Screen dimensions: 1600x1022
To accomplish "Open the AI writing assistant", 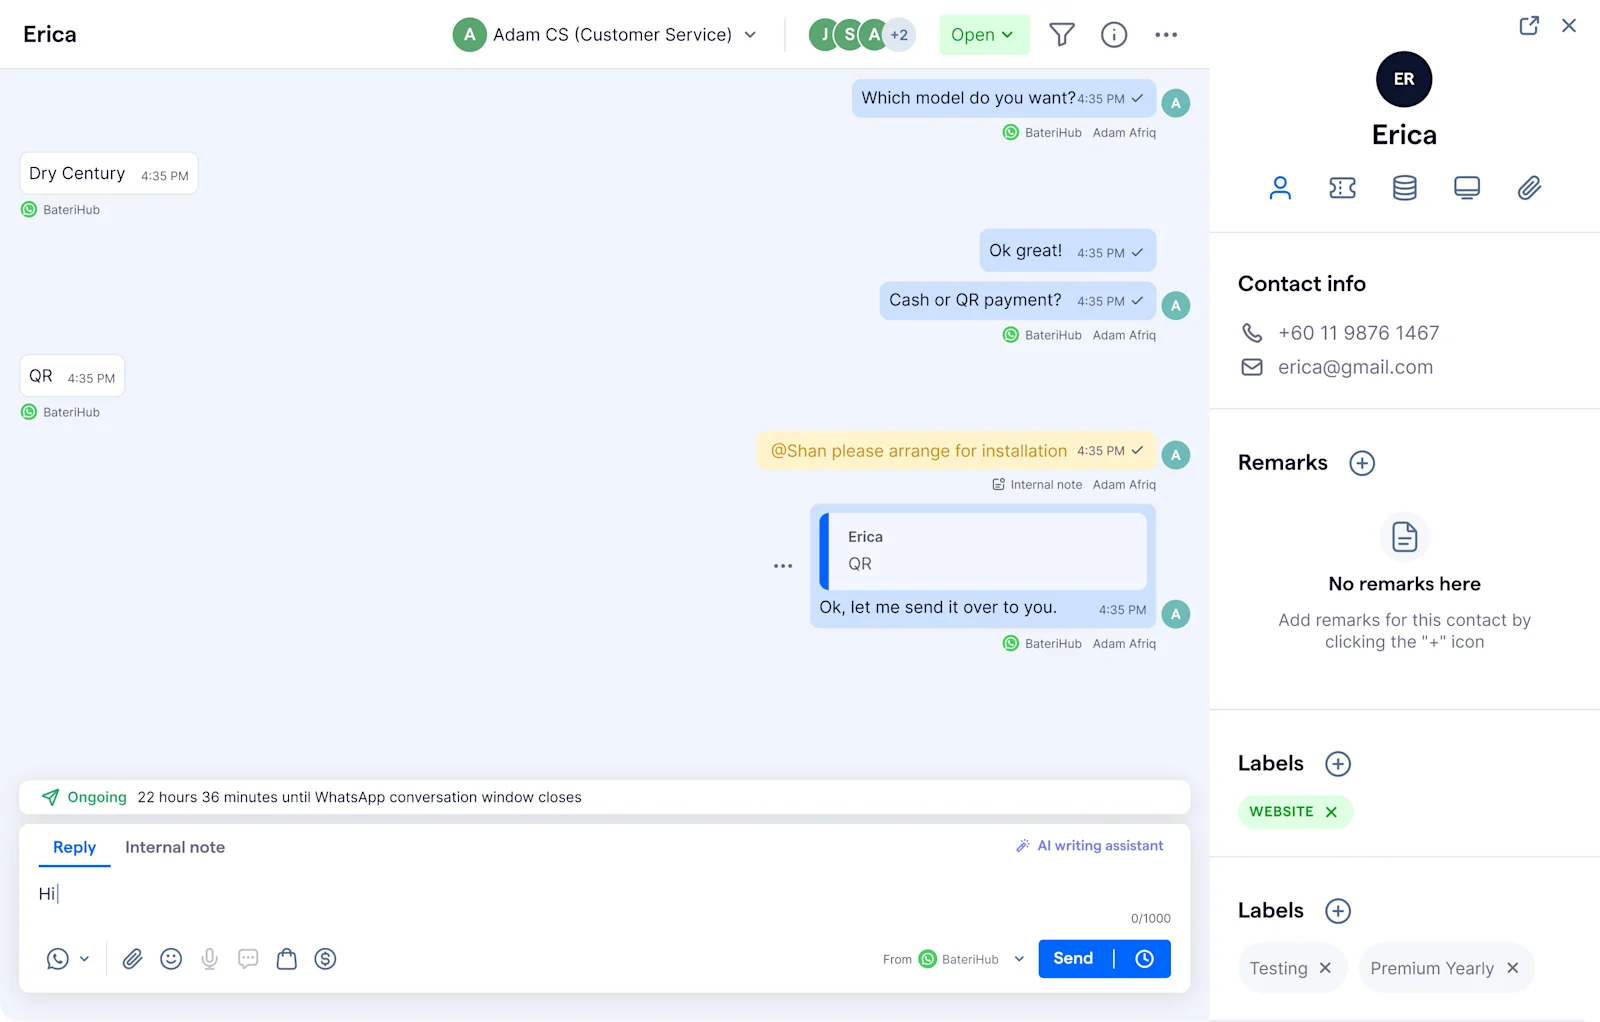I will 1089,845.
